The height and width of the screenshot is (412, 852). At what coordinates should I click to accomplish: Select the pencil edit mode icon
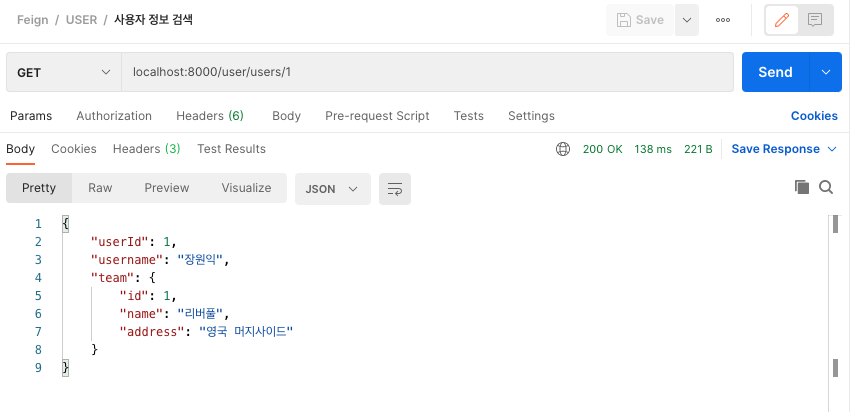pos(782,20)
